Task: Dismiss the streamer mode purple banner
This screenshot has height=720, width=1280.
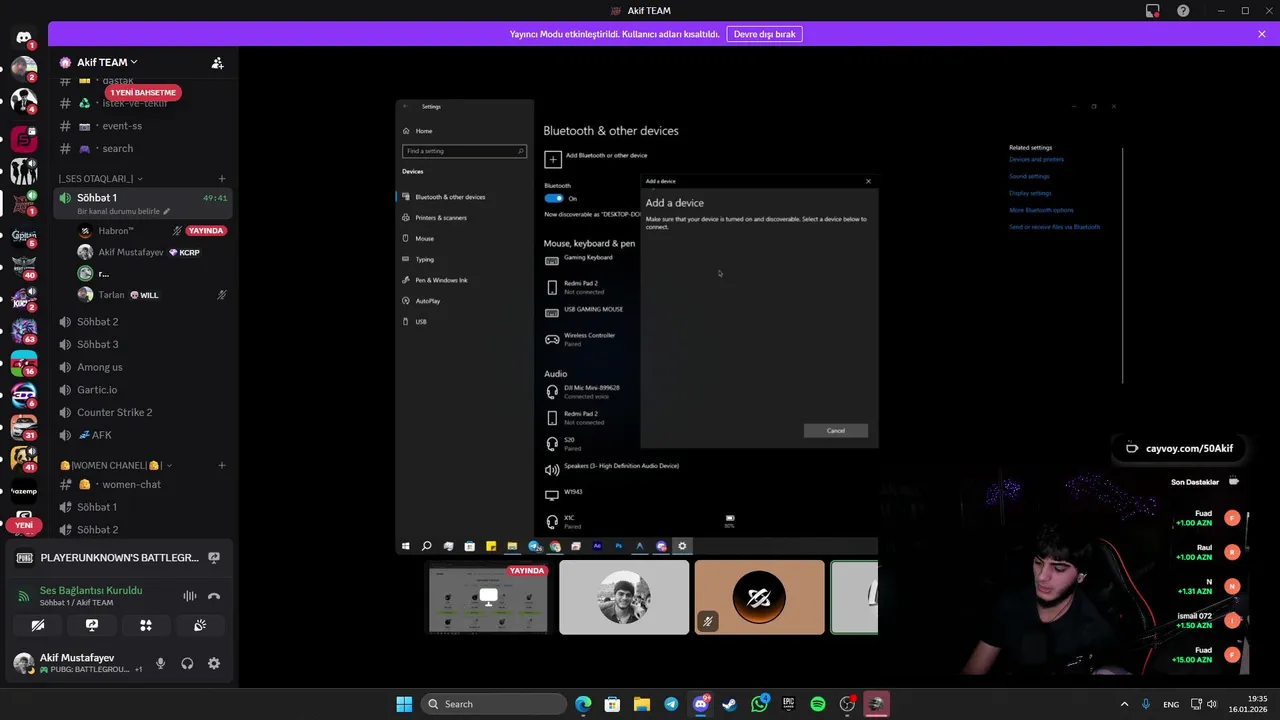Action: coord(1262,34)
